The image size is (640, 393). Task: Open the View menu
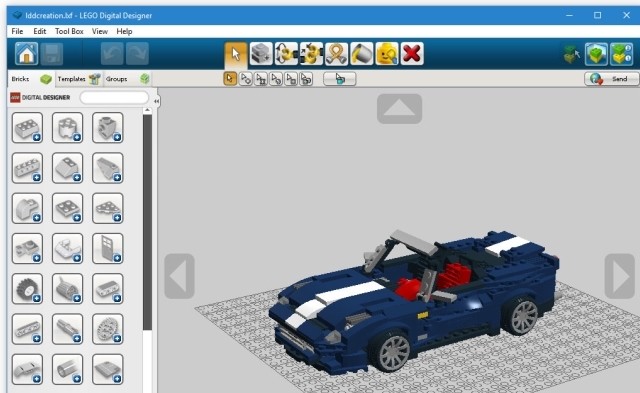pyautogui.click(x=100, y=31)
